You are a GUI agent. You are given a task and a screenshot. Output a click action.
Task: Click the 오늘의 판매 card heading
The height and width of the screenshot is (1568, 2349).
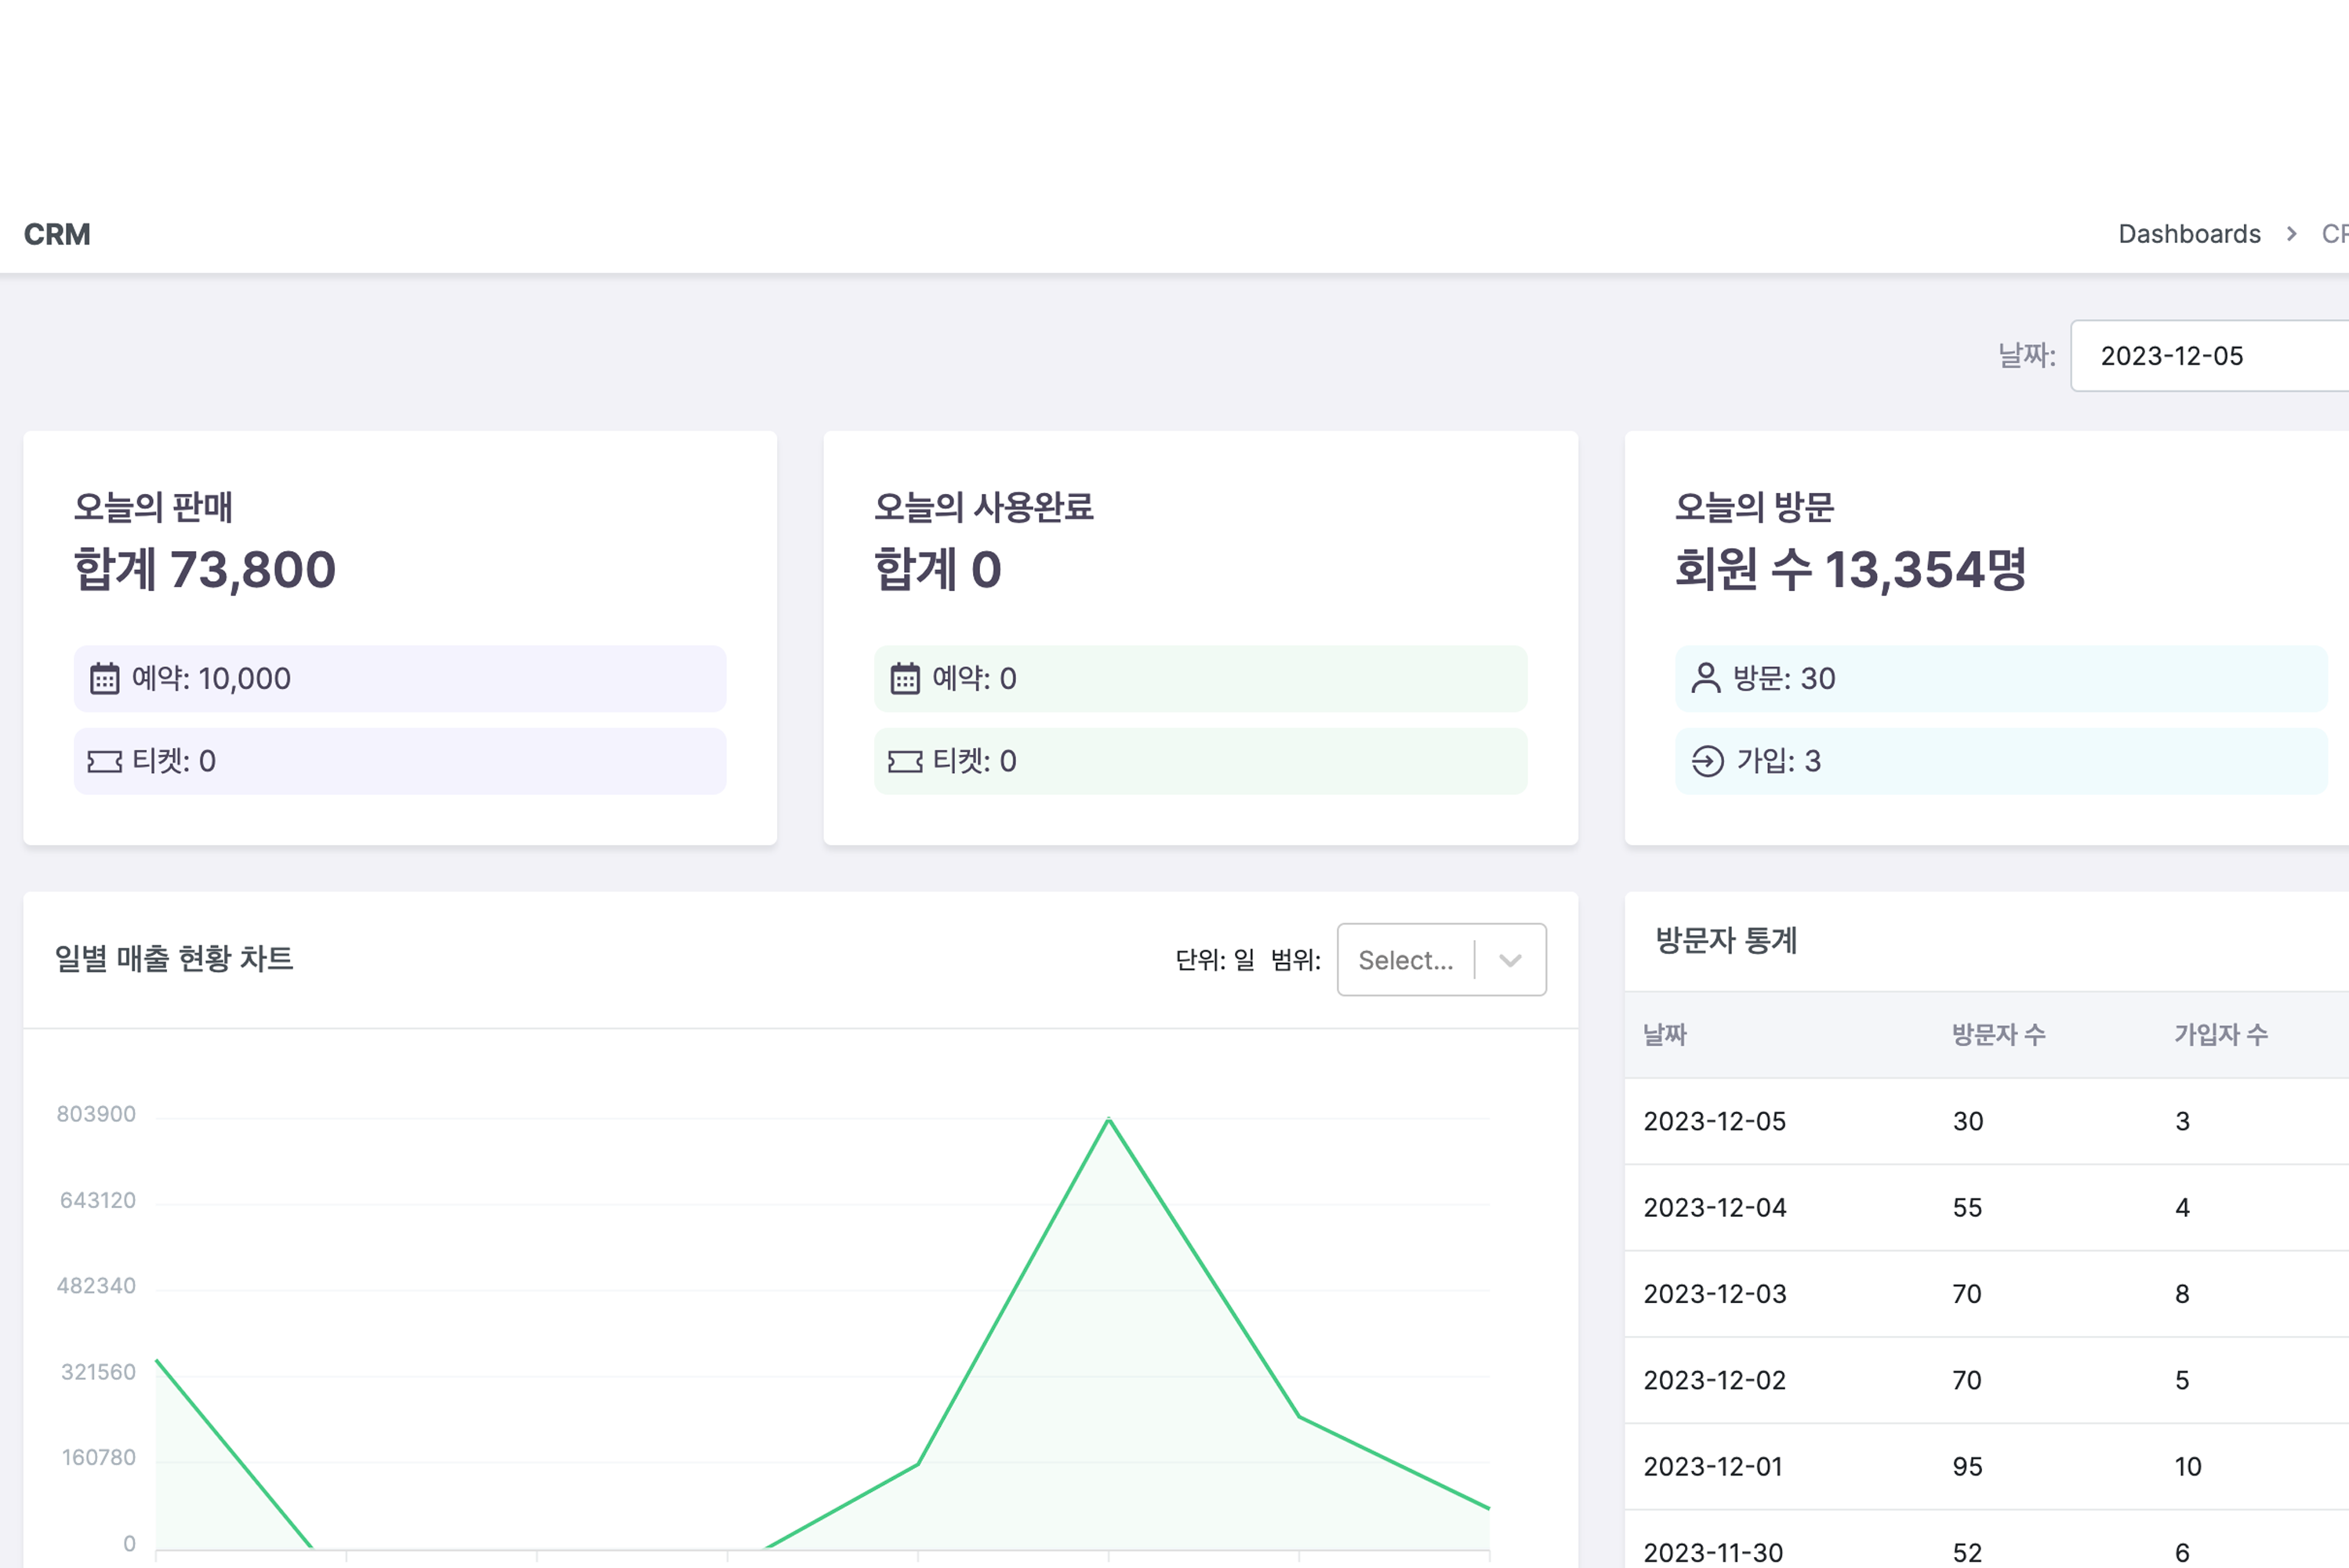[153, 507]
